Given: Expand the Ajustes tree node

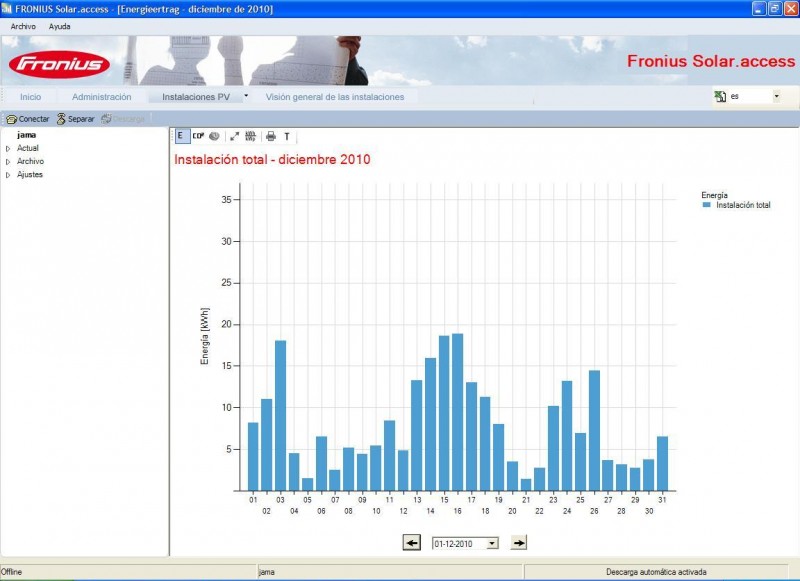Looking at the screenshot, I should point(8,175).
